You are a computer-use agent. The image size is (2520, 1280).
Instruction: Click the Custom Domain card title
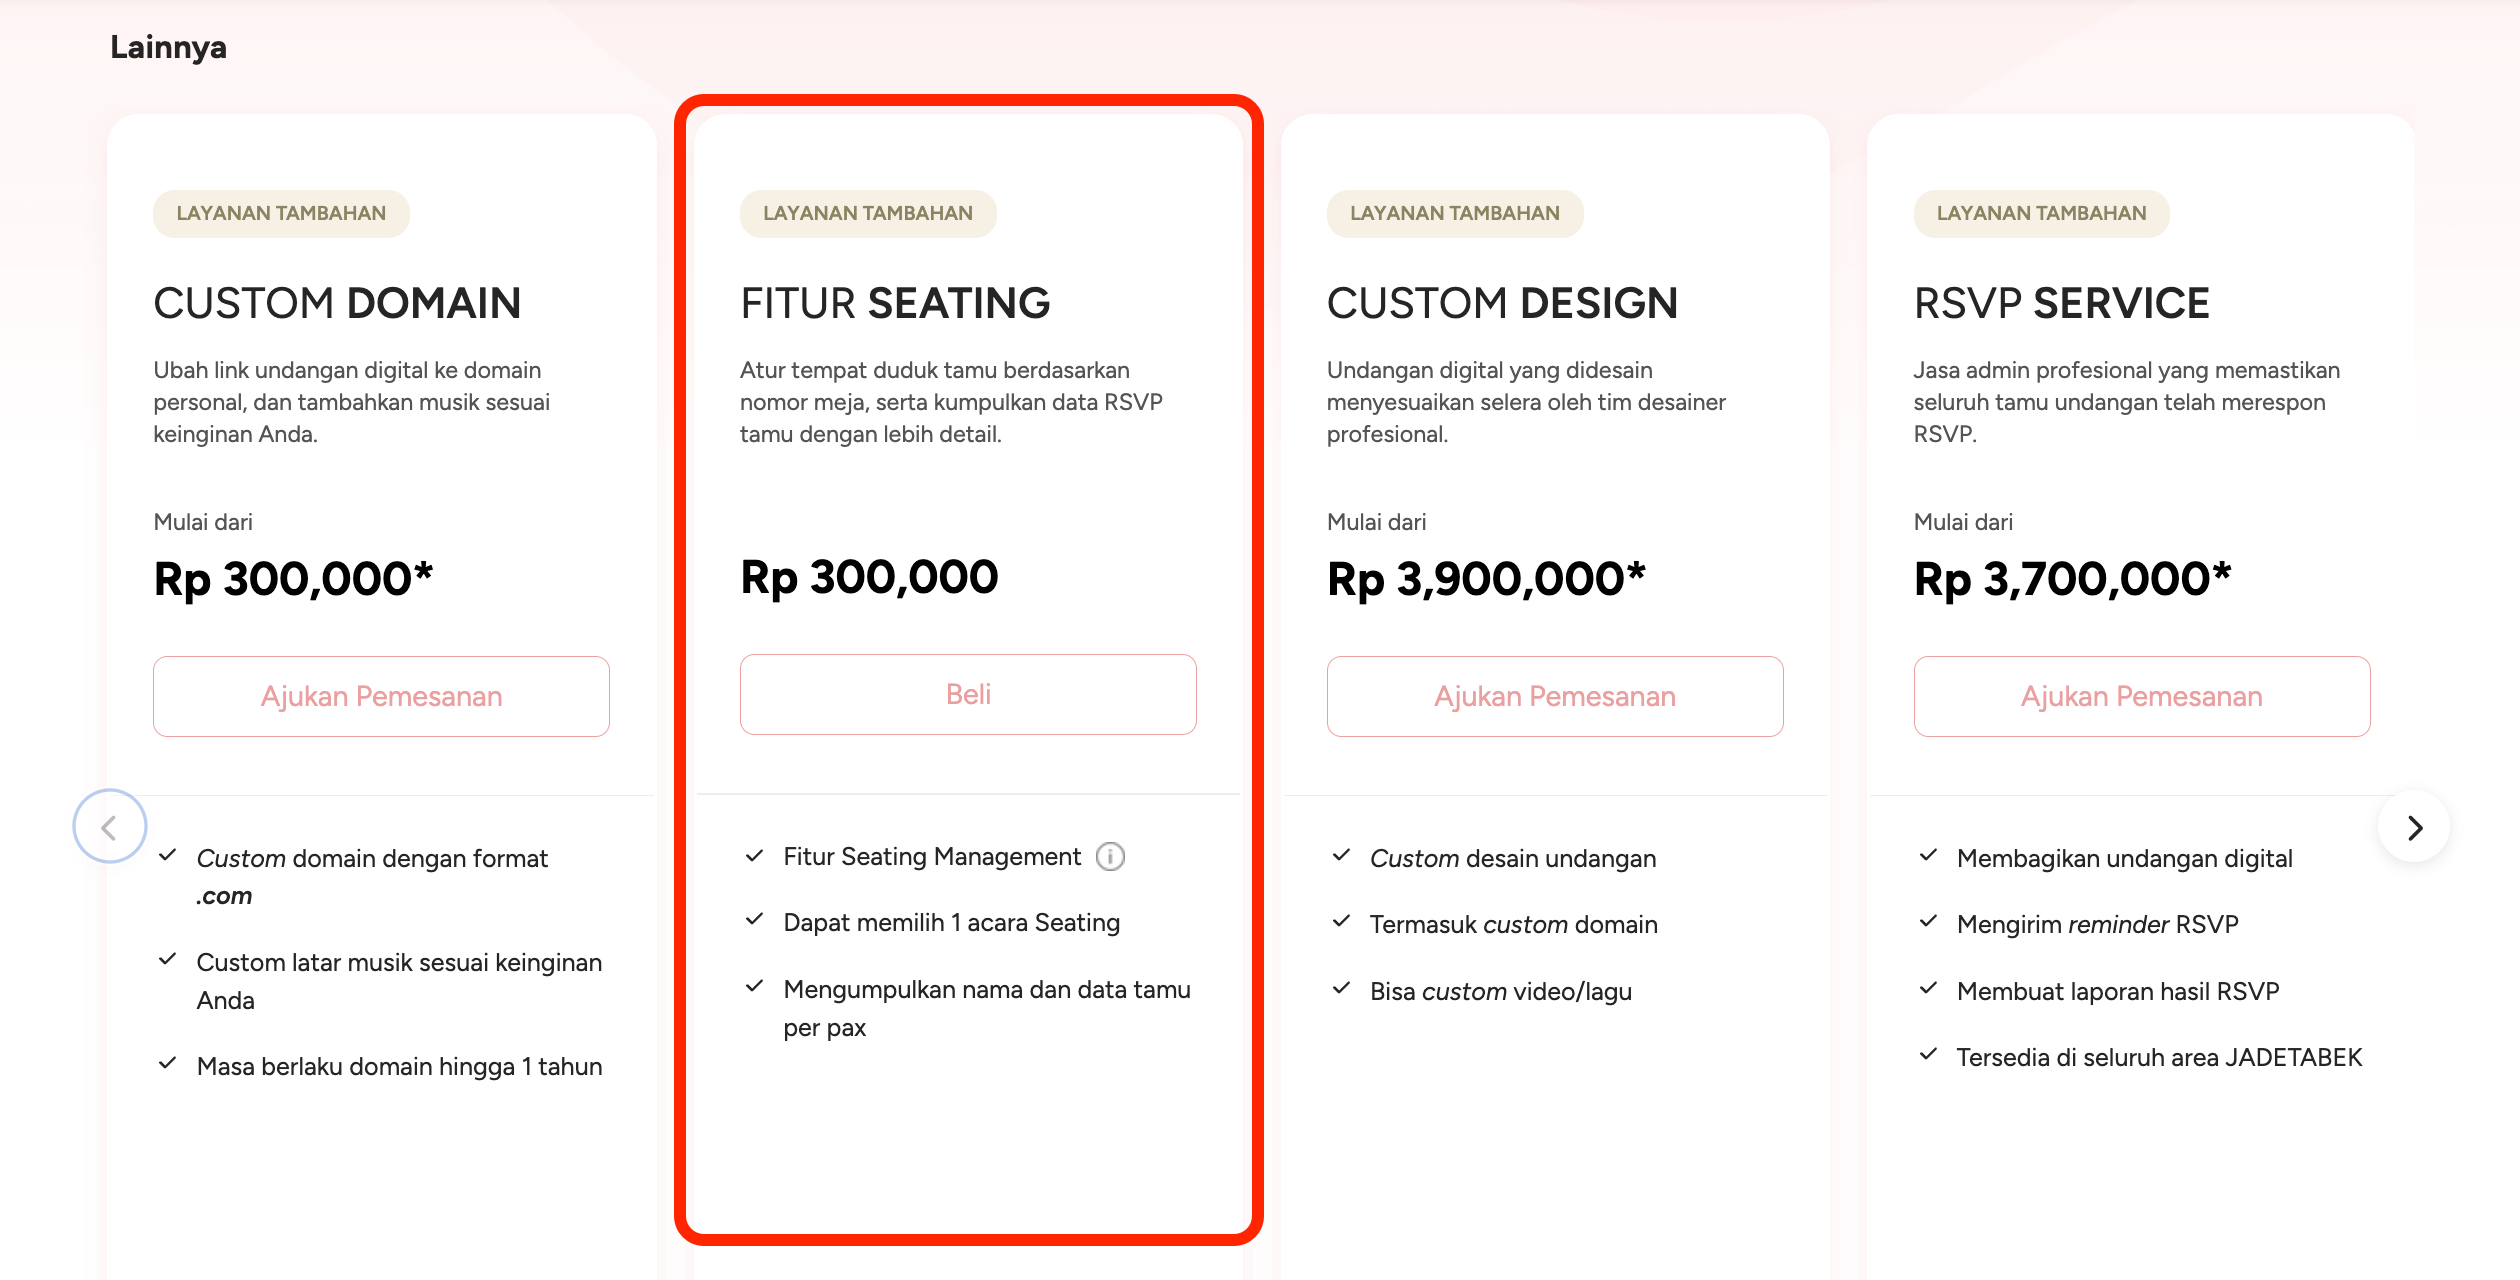click(337, 303)
